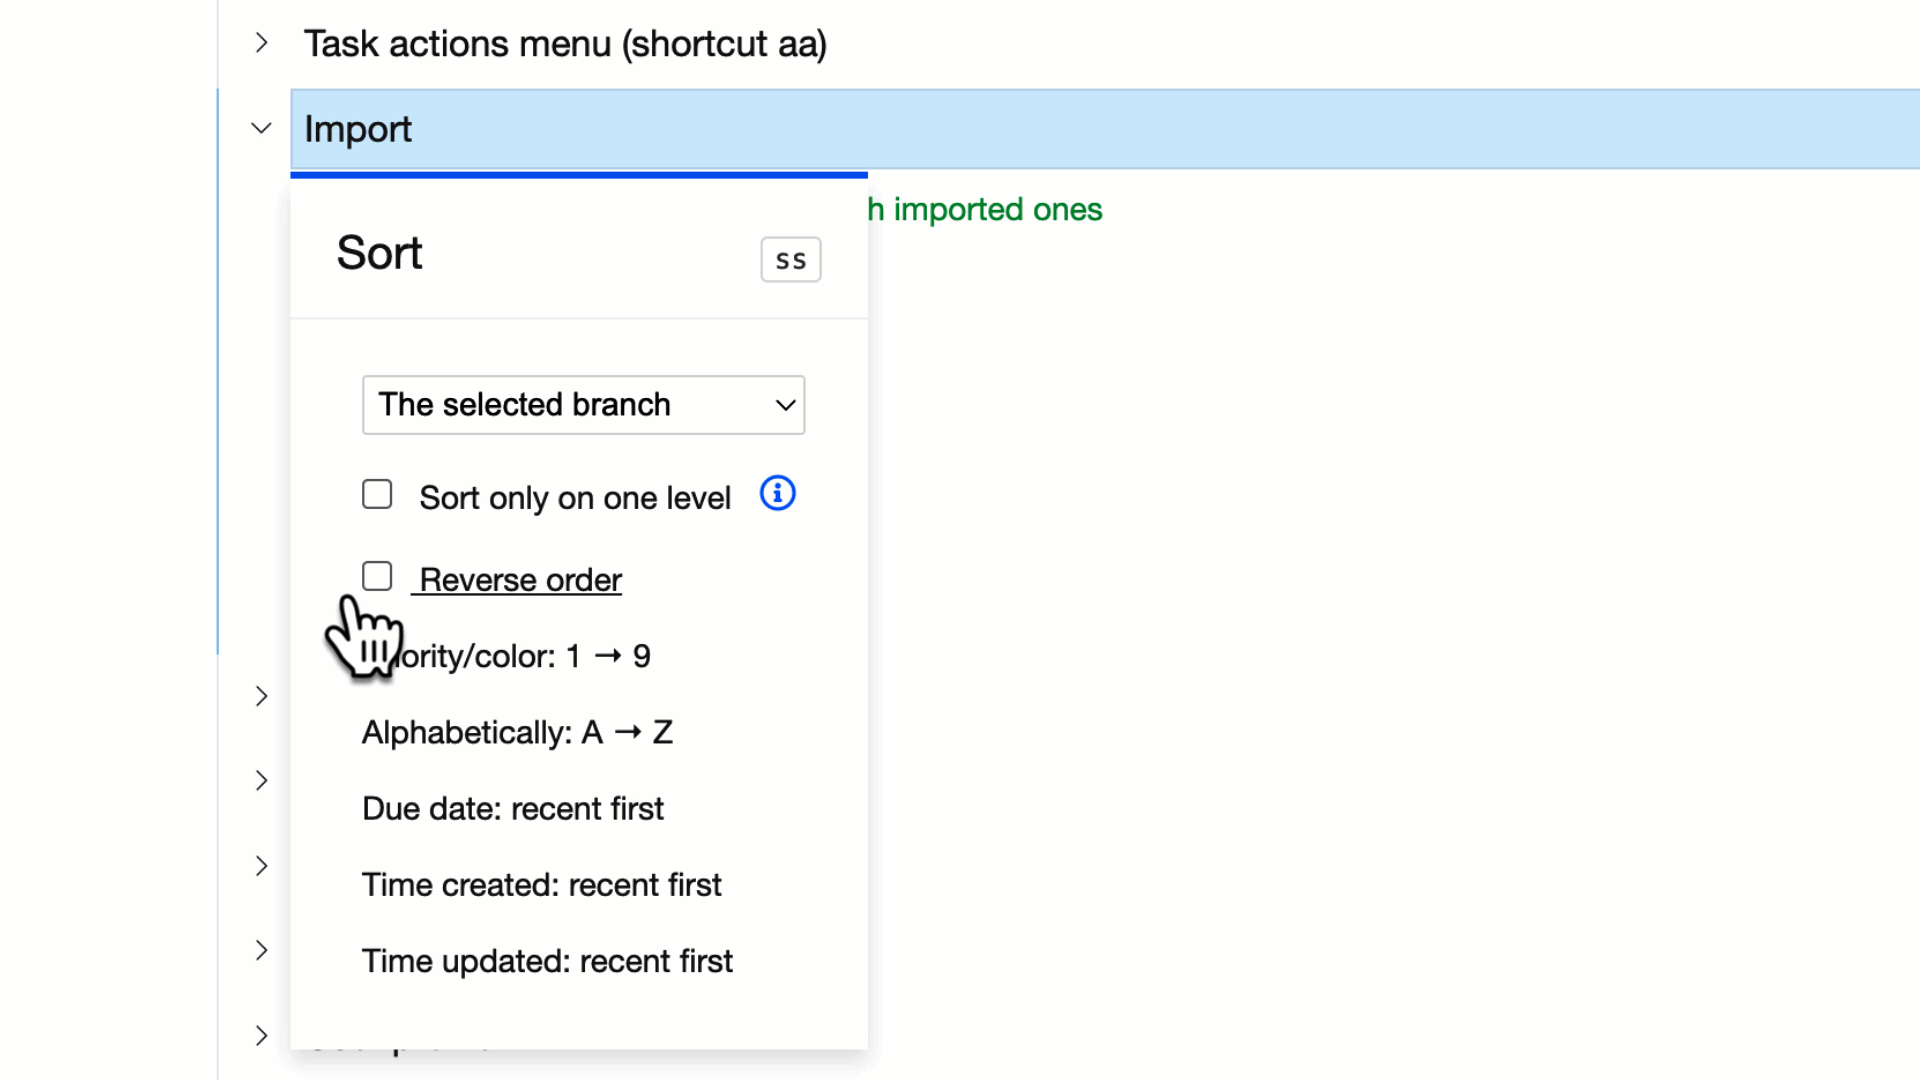Expand the collapsed section below Import
The height and width of the screenshot is (1080, 1920).
coord(260,695)
